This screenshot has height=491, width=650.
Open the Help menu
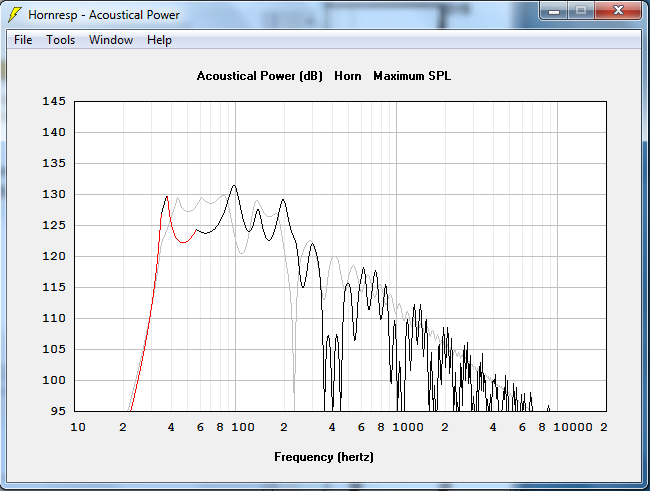[159, 40]
